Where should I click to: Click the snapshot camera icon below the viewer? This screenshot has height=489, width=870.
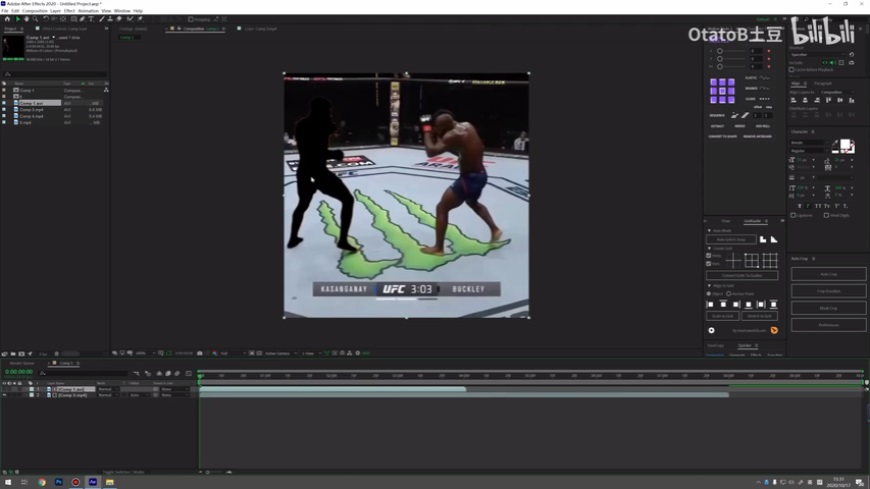[x=200, y=353]
